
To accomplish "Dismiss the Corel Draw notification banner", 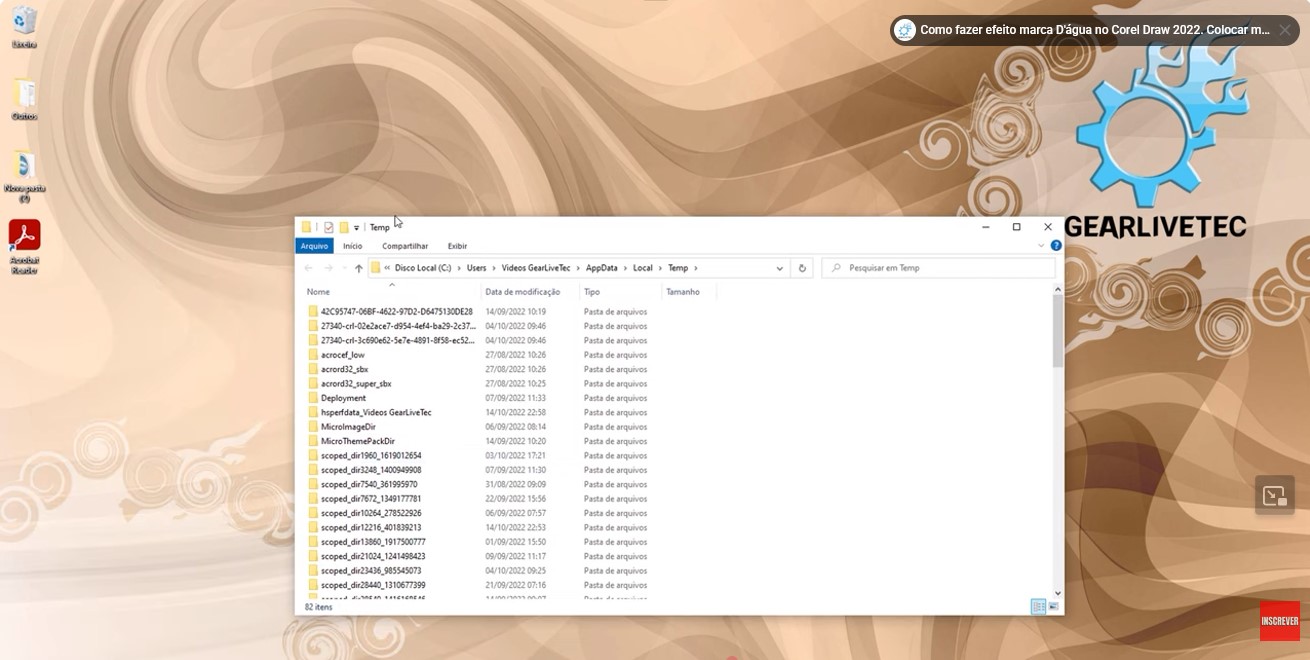I will tap(1284, 29).
